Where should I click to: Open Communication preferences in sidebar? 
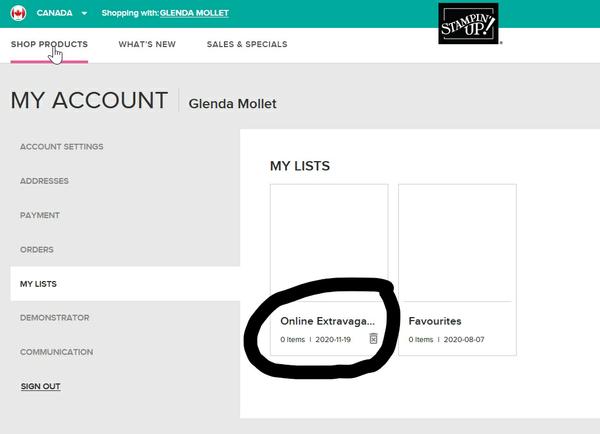click(57, 352)
